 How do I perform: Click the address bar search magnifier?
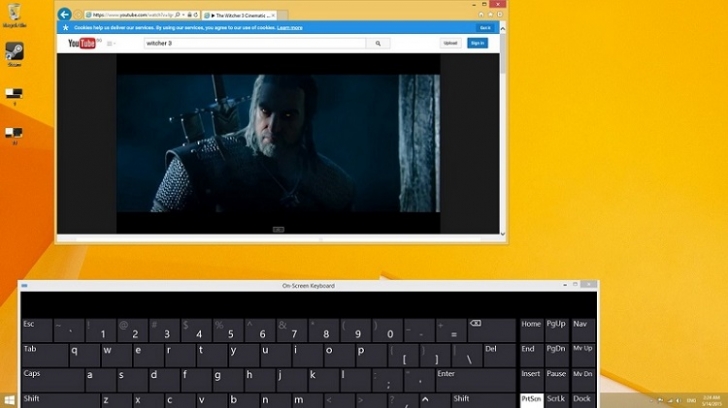178,15
